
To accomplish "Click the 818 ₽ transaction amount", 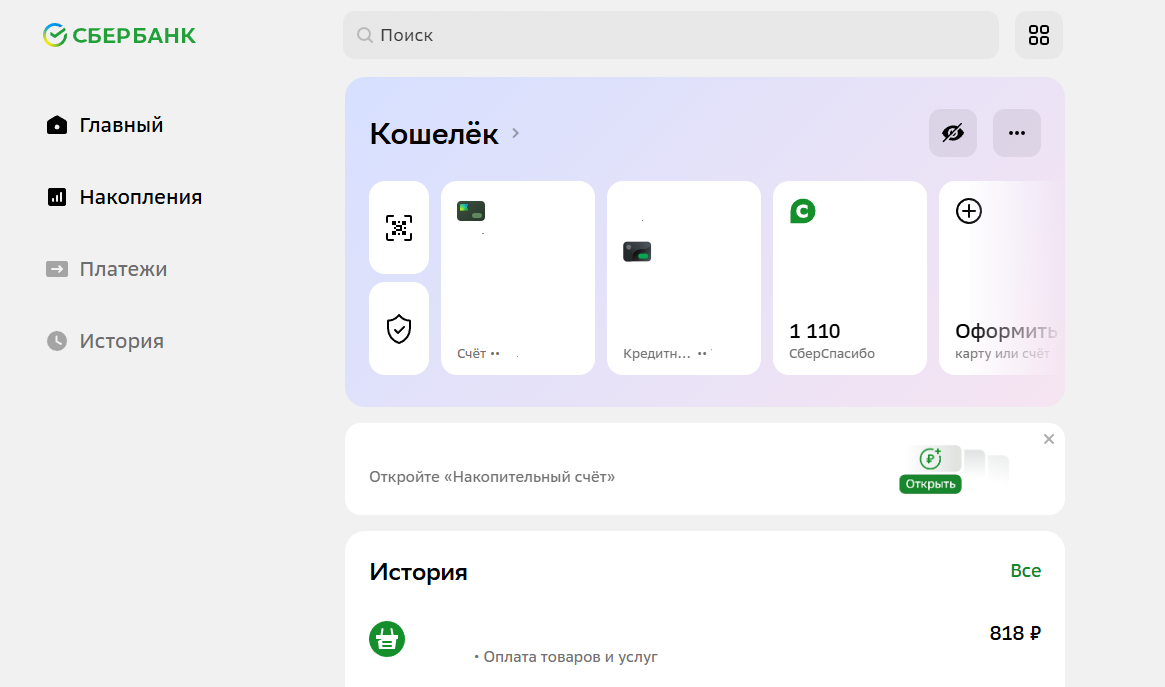I will click(x=1015, y=634).
